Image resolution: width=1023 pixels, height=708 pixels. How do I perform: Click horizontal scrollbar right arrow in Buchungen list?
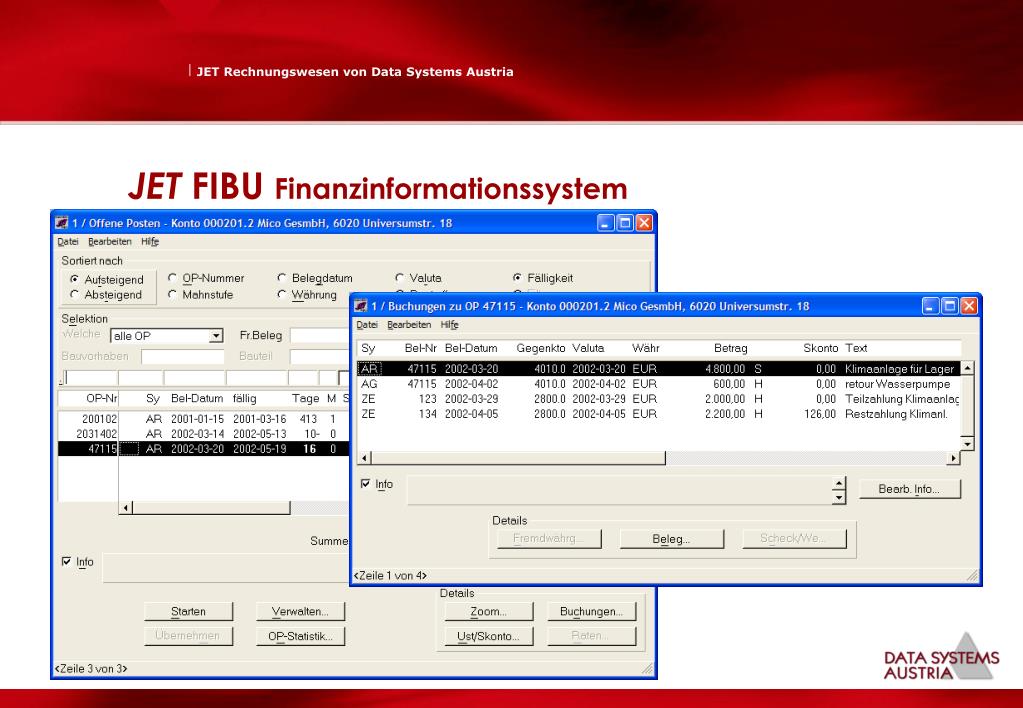coord(954,458)
